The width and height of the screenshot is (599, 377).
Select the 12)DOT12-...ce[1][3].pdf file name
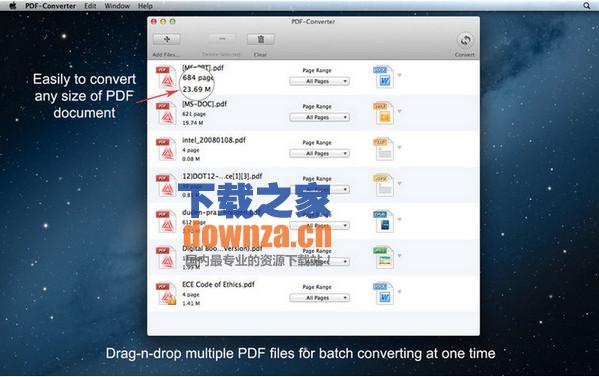click(222, 176)
